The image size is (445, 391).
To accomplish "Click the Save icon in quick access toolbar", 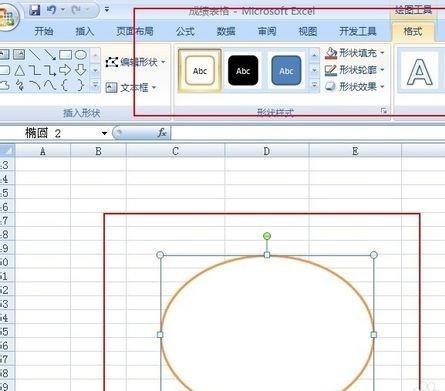I will (x=34, y=10).
